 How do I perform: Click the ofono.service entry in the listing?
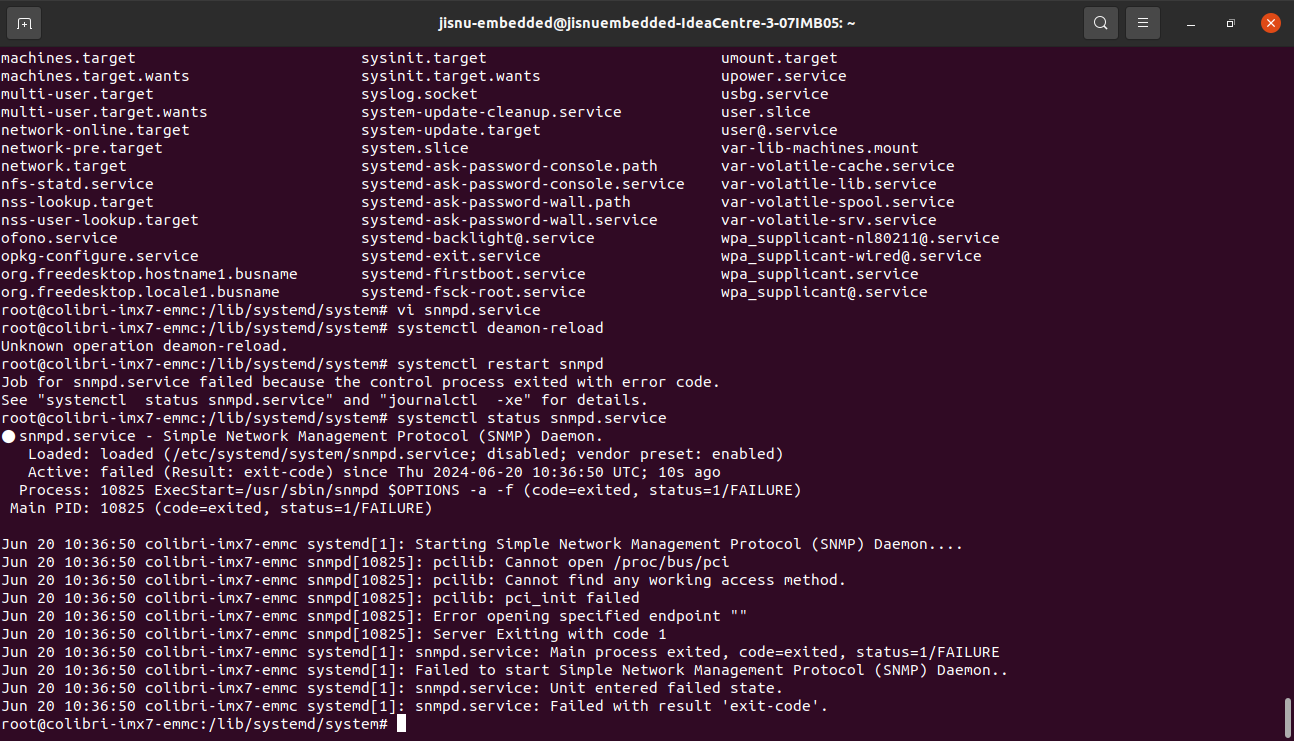point(59,238)
